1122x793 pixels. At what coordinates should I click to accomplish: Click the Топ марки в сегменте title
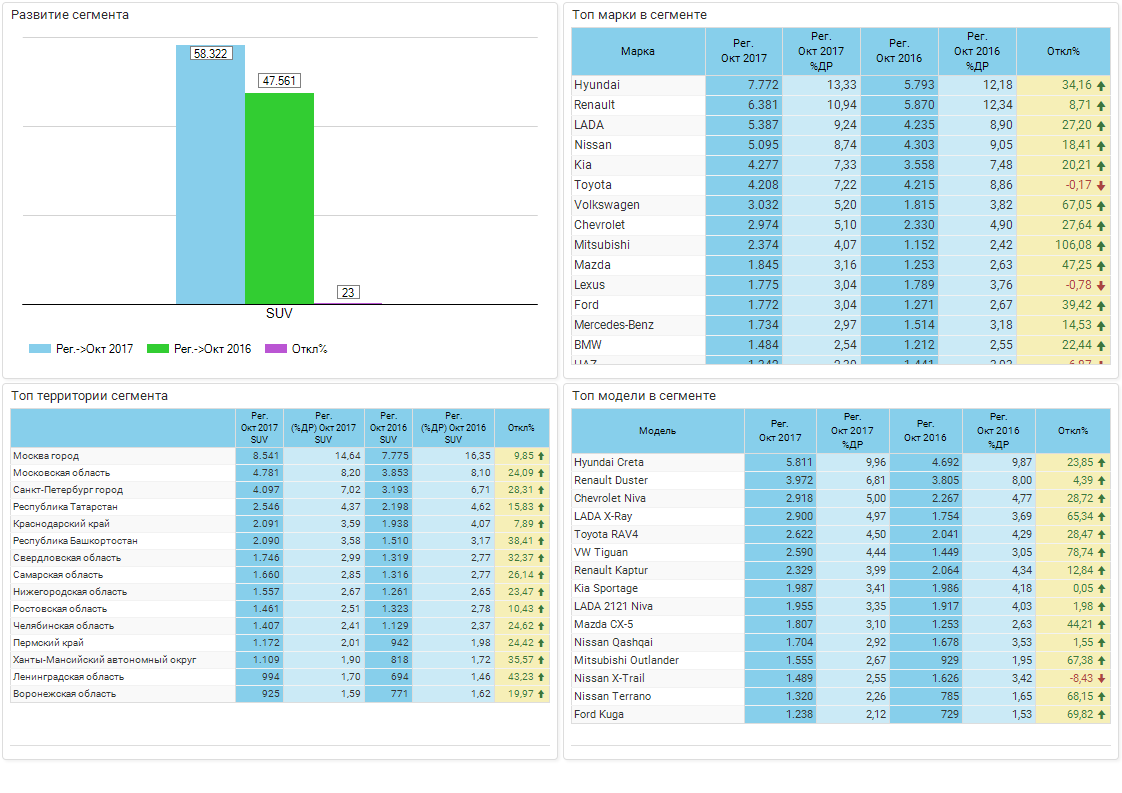(640, 14)
